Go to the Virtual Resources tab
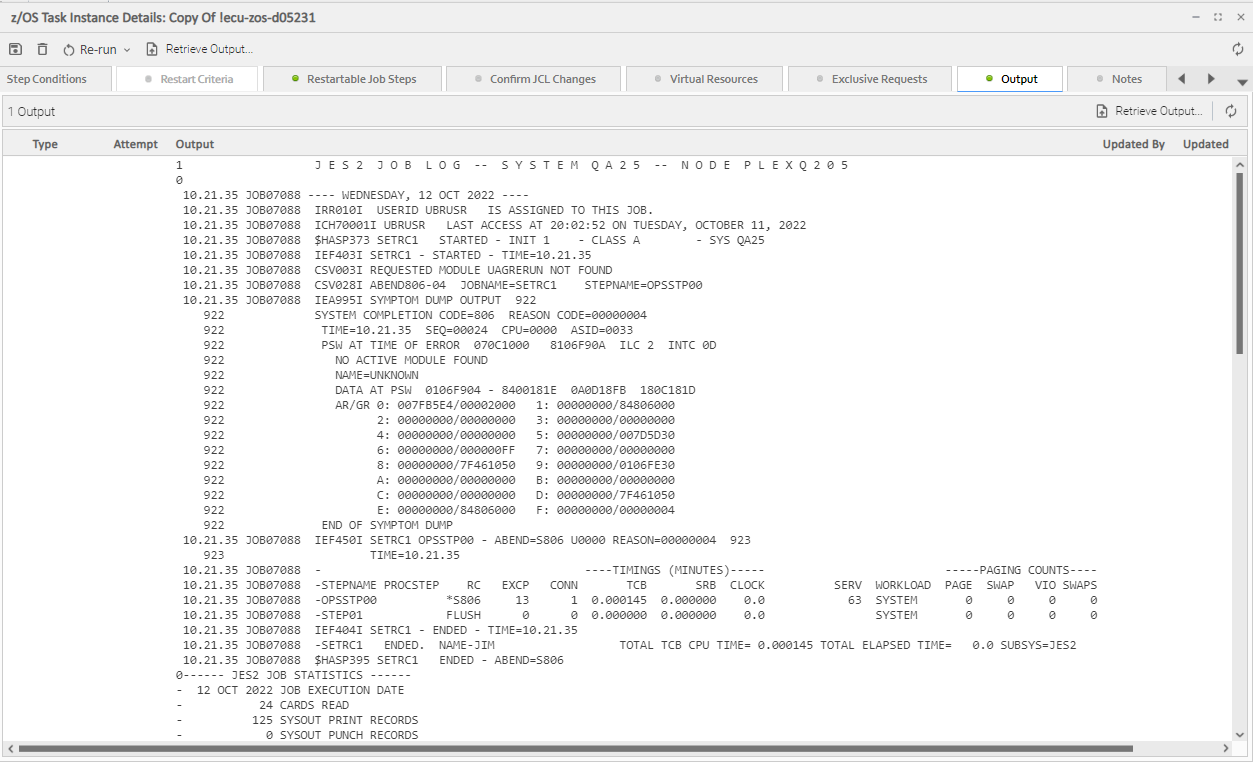Image resolution: width=1253 pixels, height=763 pixels. [x=704, y=79]
